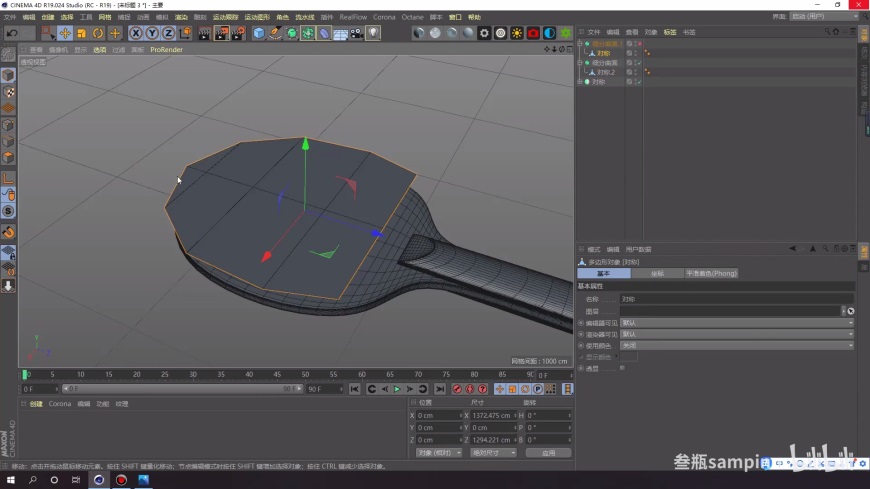The height and width of the screenshot is (489, 870).
Task: Select the Move tool in the top toolbar
Action: click(65, 33)
